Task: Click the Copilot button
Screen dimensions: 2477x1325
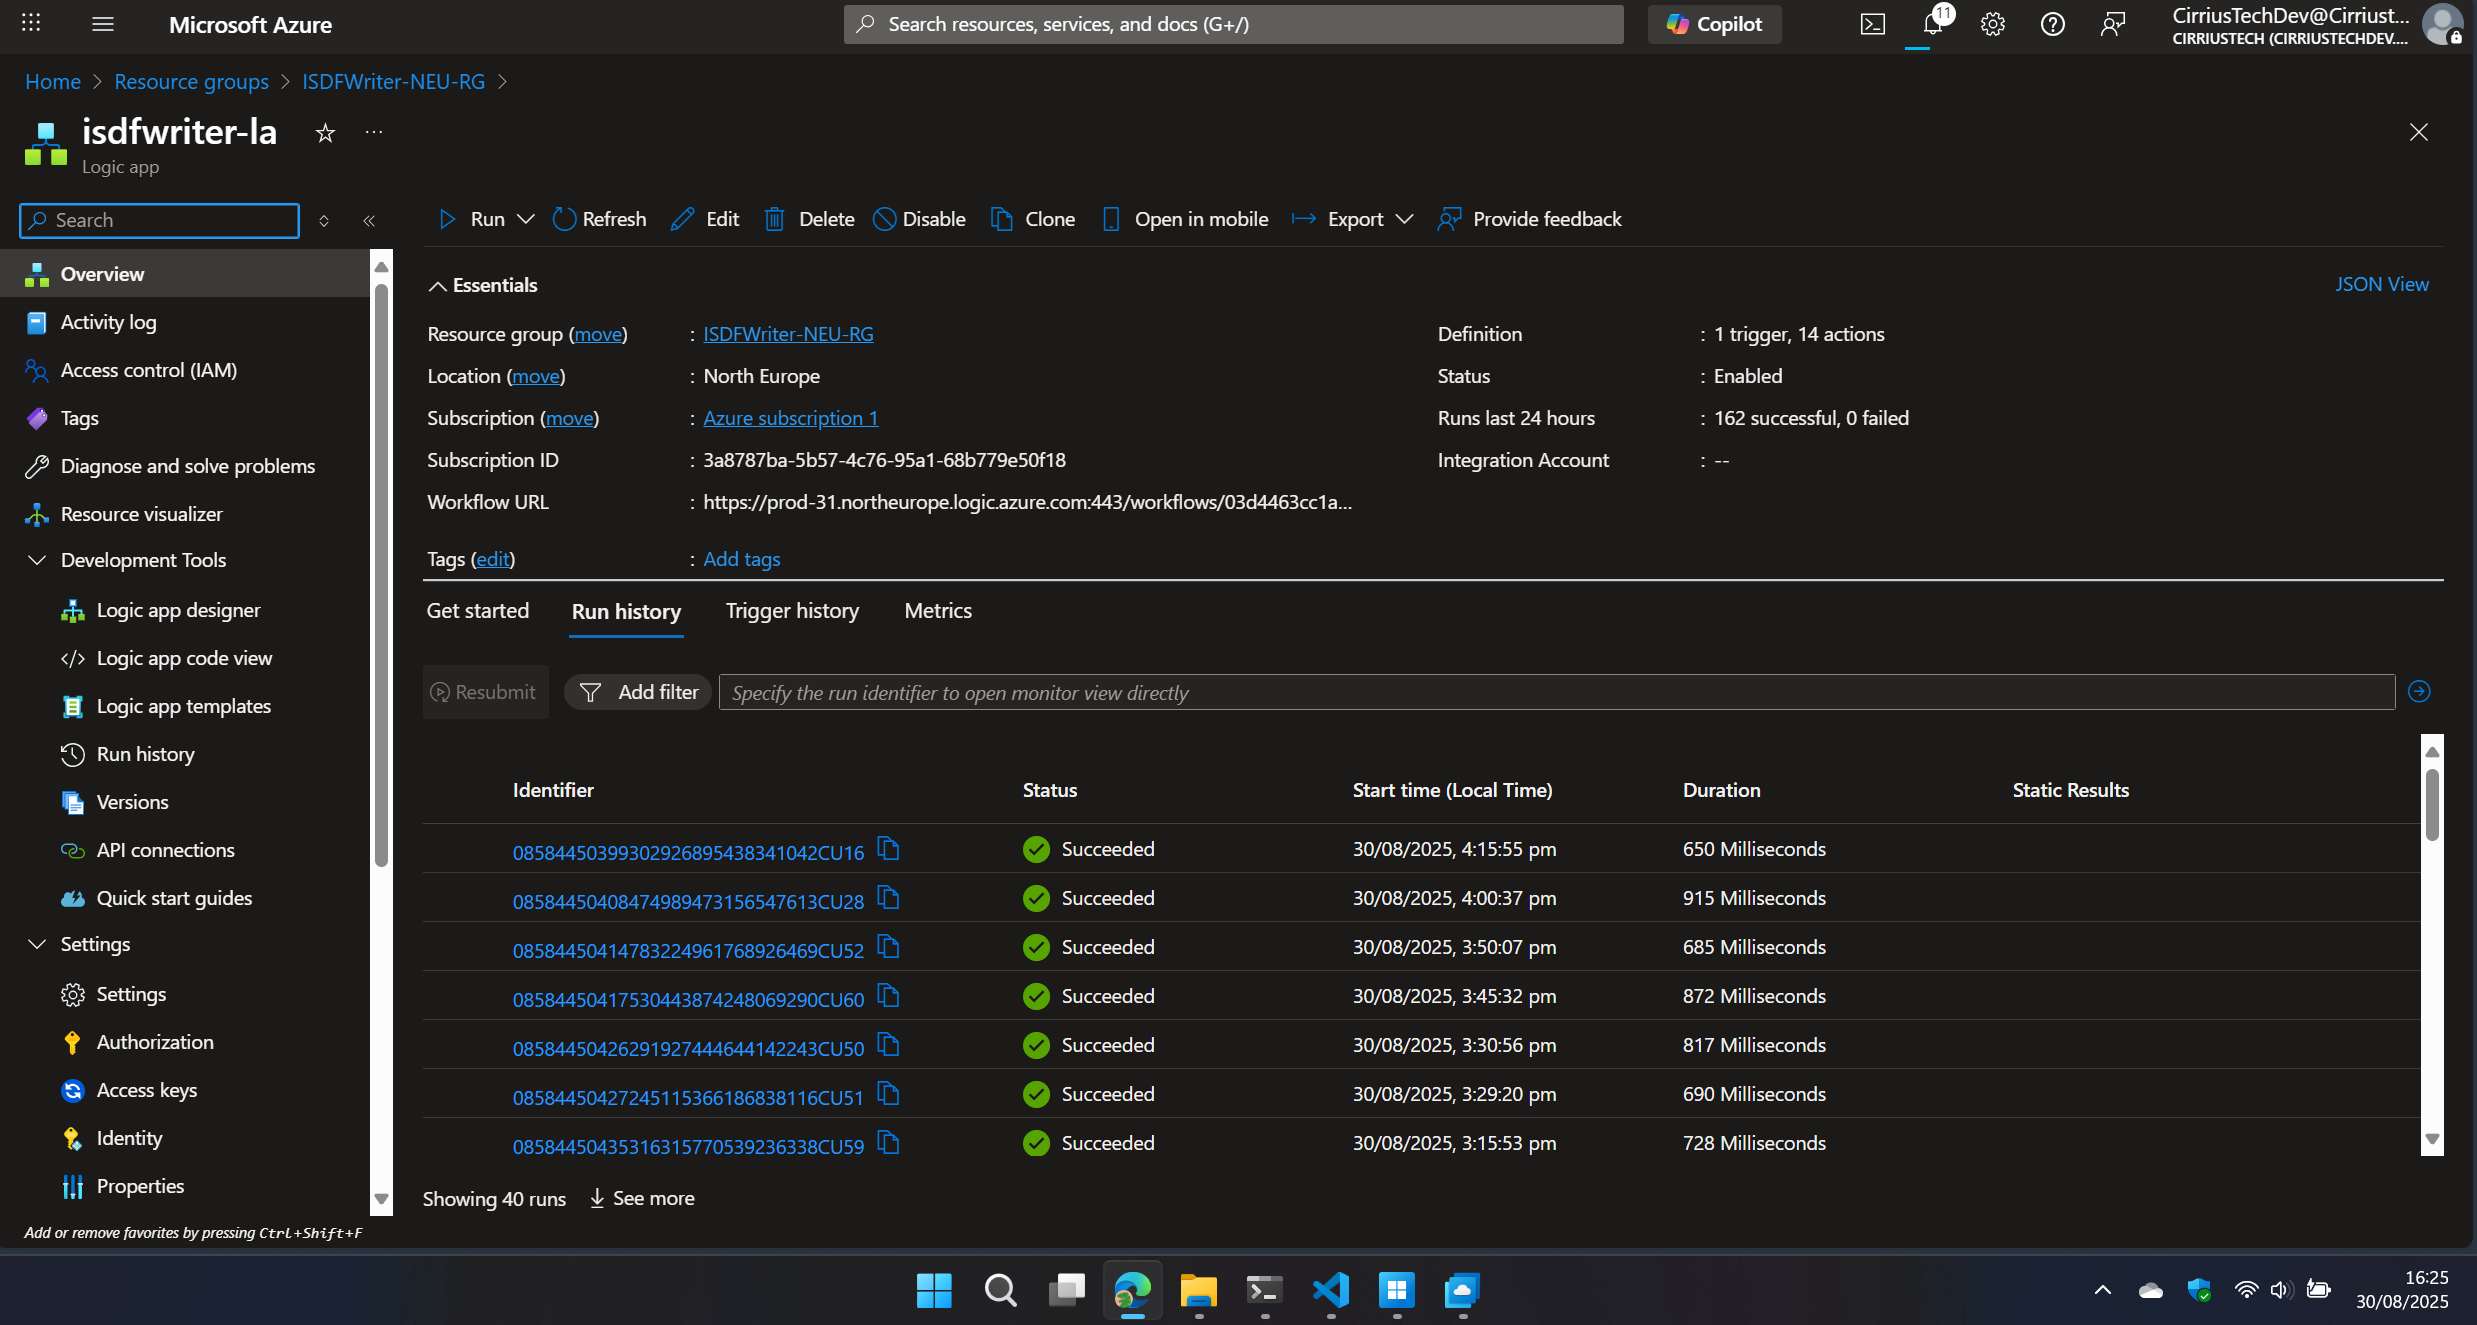Action: click(1714, 24)
